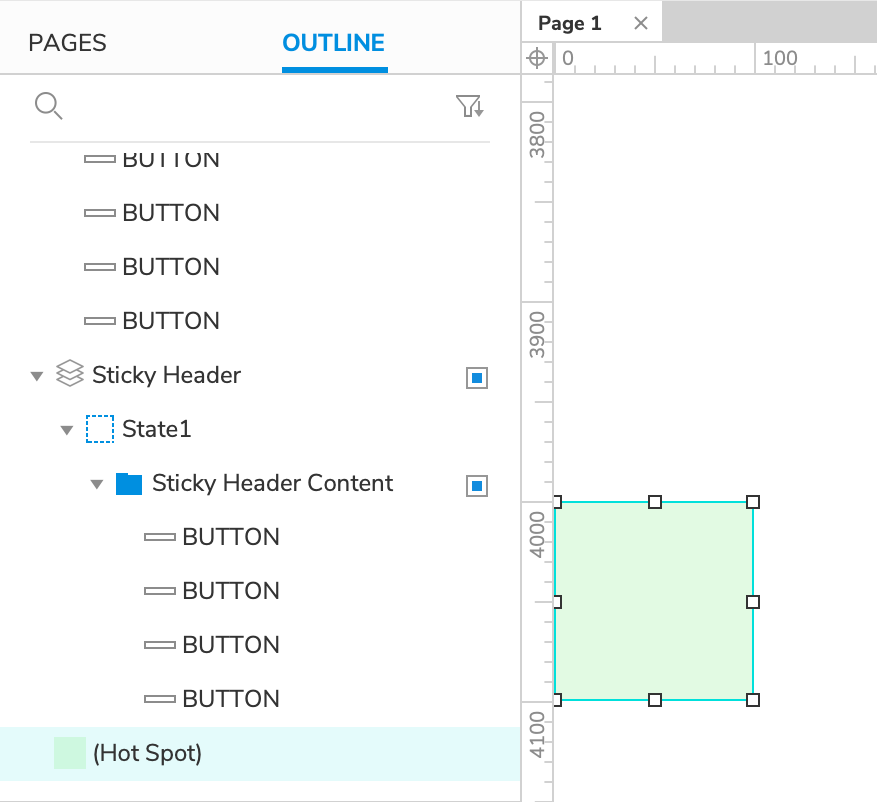The width and height of the screenshot is (877, 802).
Task: Collapse the State1 tree node
Action: (x=67, y=430)
